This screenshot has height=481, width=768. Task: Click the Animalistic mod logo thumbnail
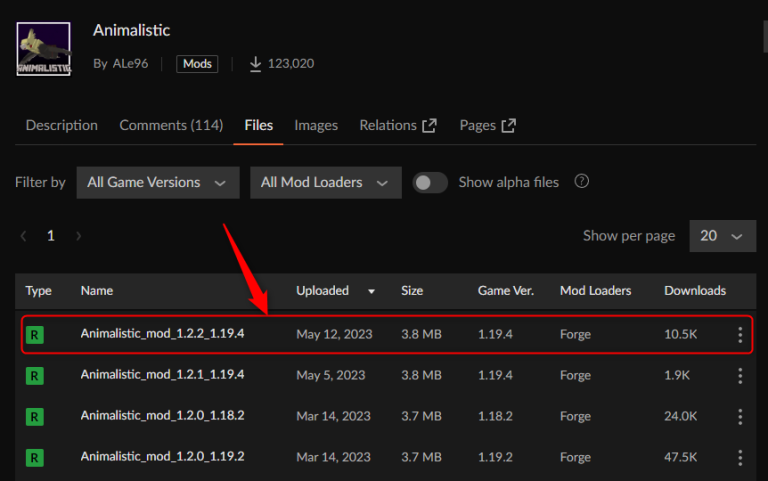(x=44, y=50)
